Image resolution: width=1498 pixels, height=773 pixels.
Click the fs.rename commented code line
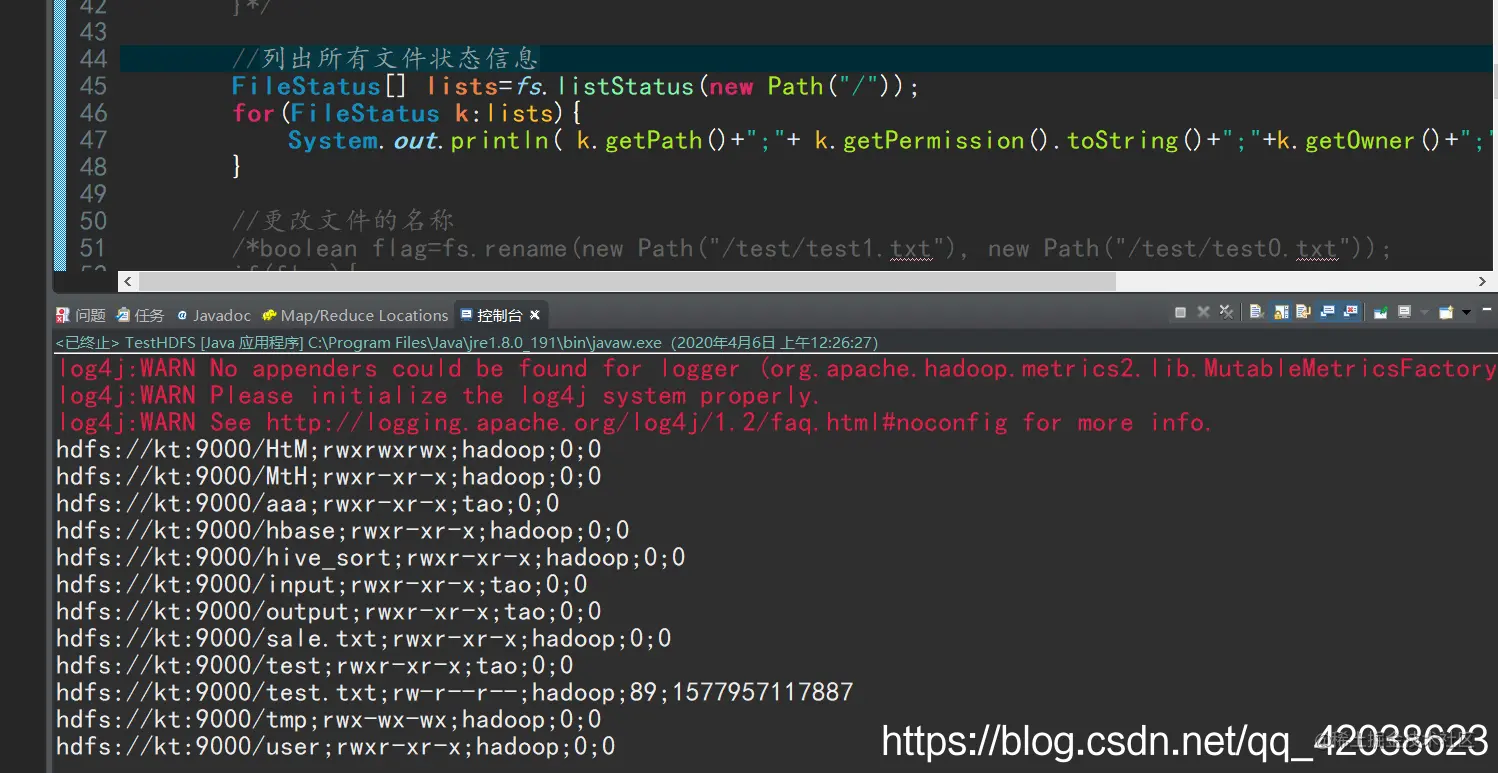click(x=811, y=248)
